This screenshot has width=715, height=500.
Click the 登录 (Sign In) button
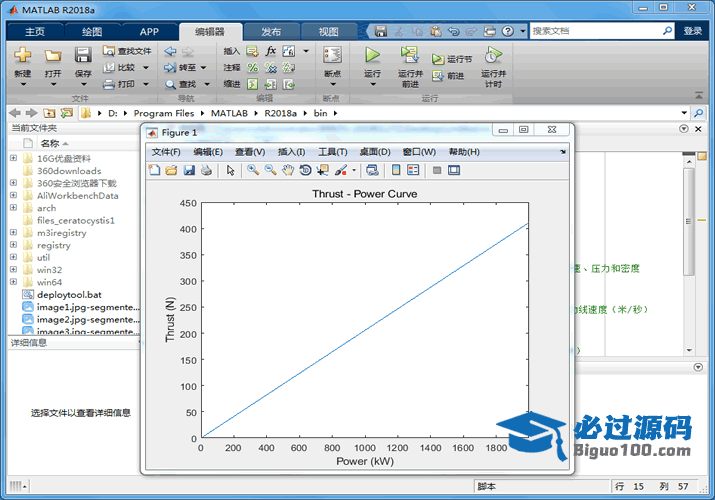(x=692, y=31)
